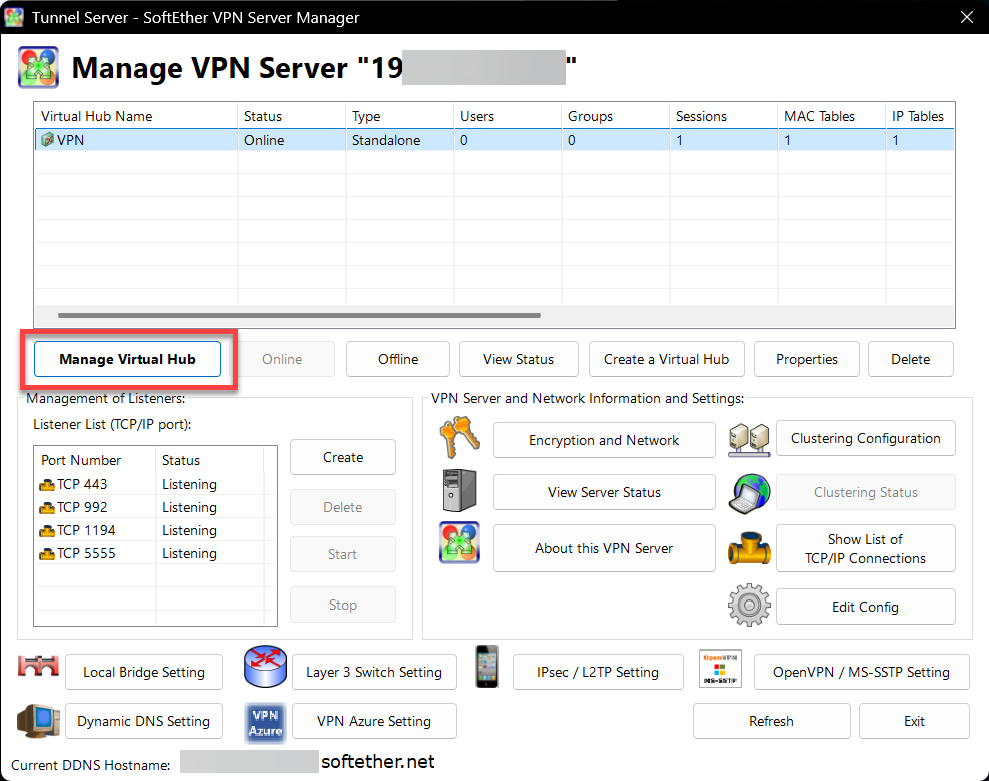Open About this VPN Server
Viewport: 989px width, 781px height.
pos(604,548)
